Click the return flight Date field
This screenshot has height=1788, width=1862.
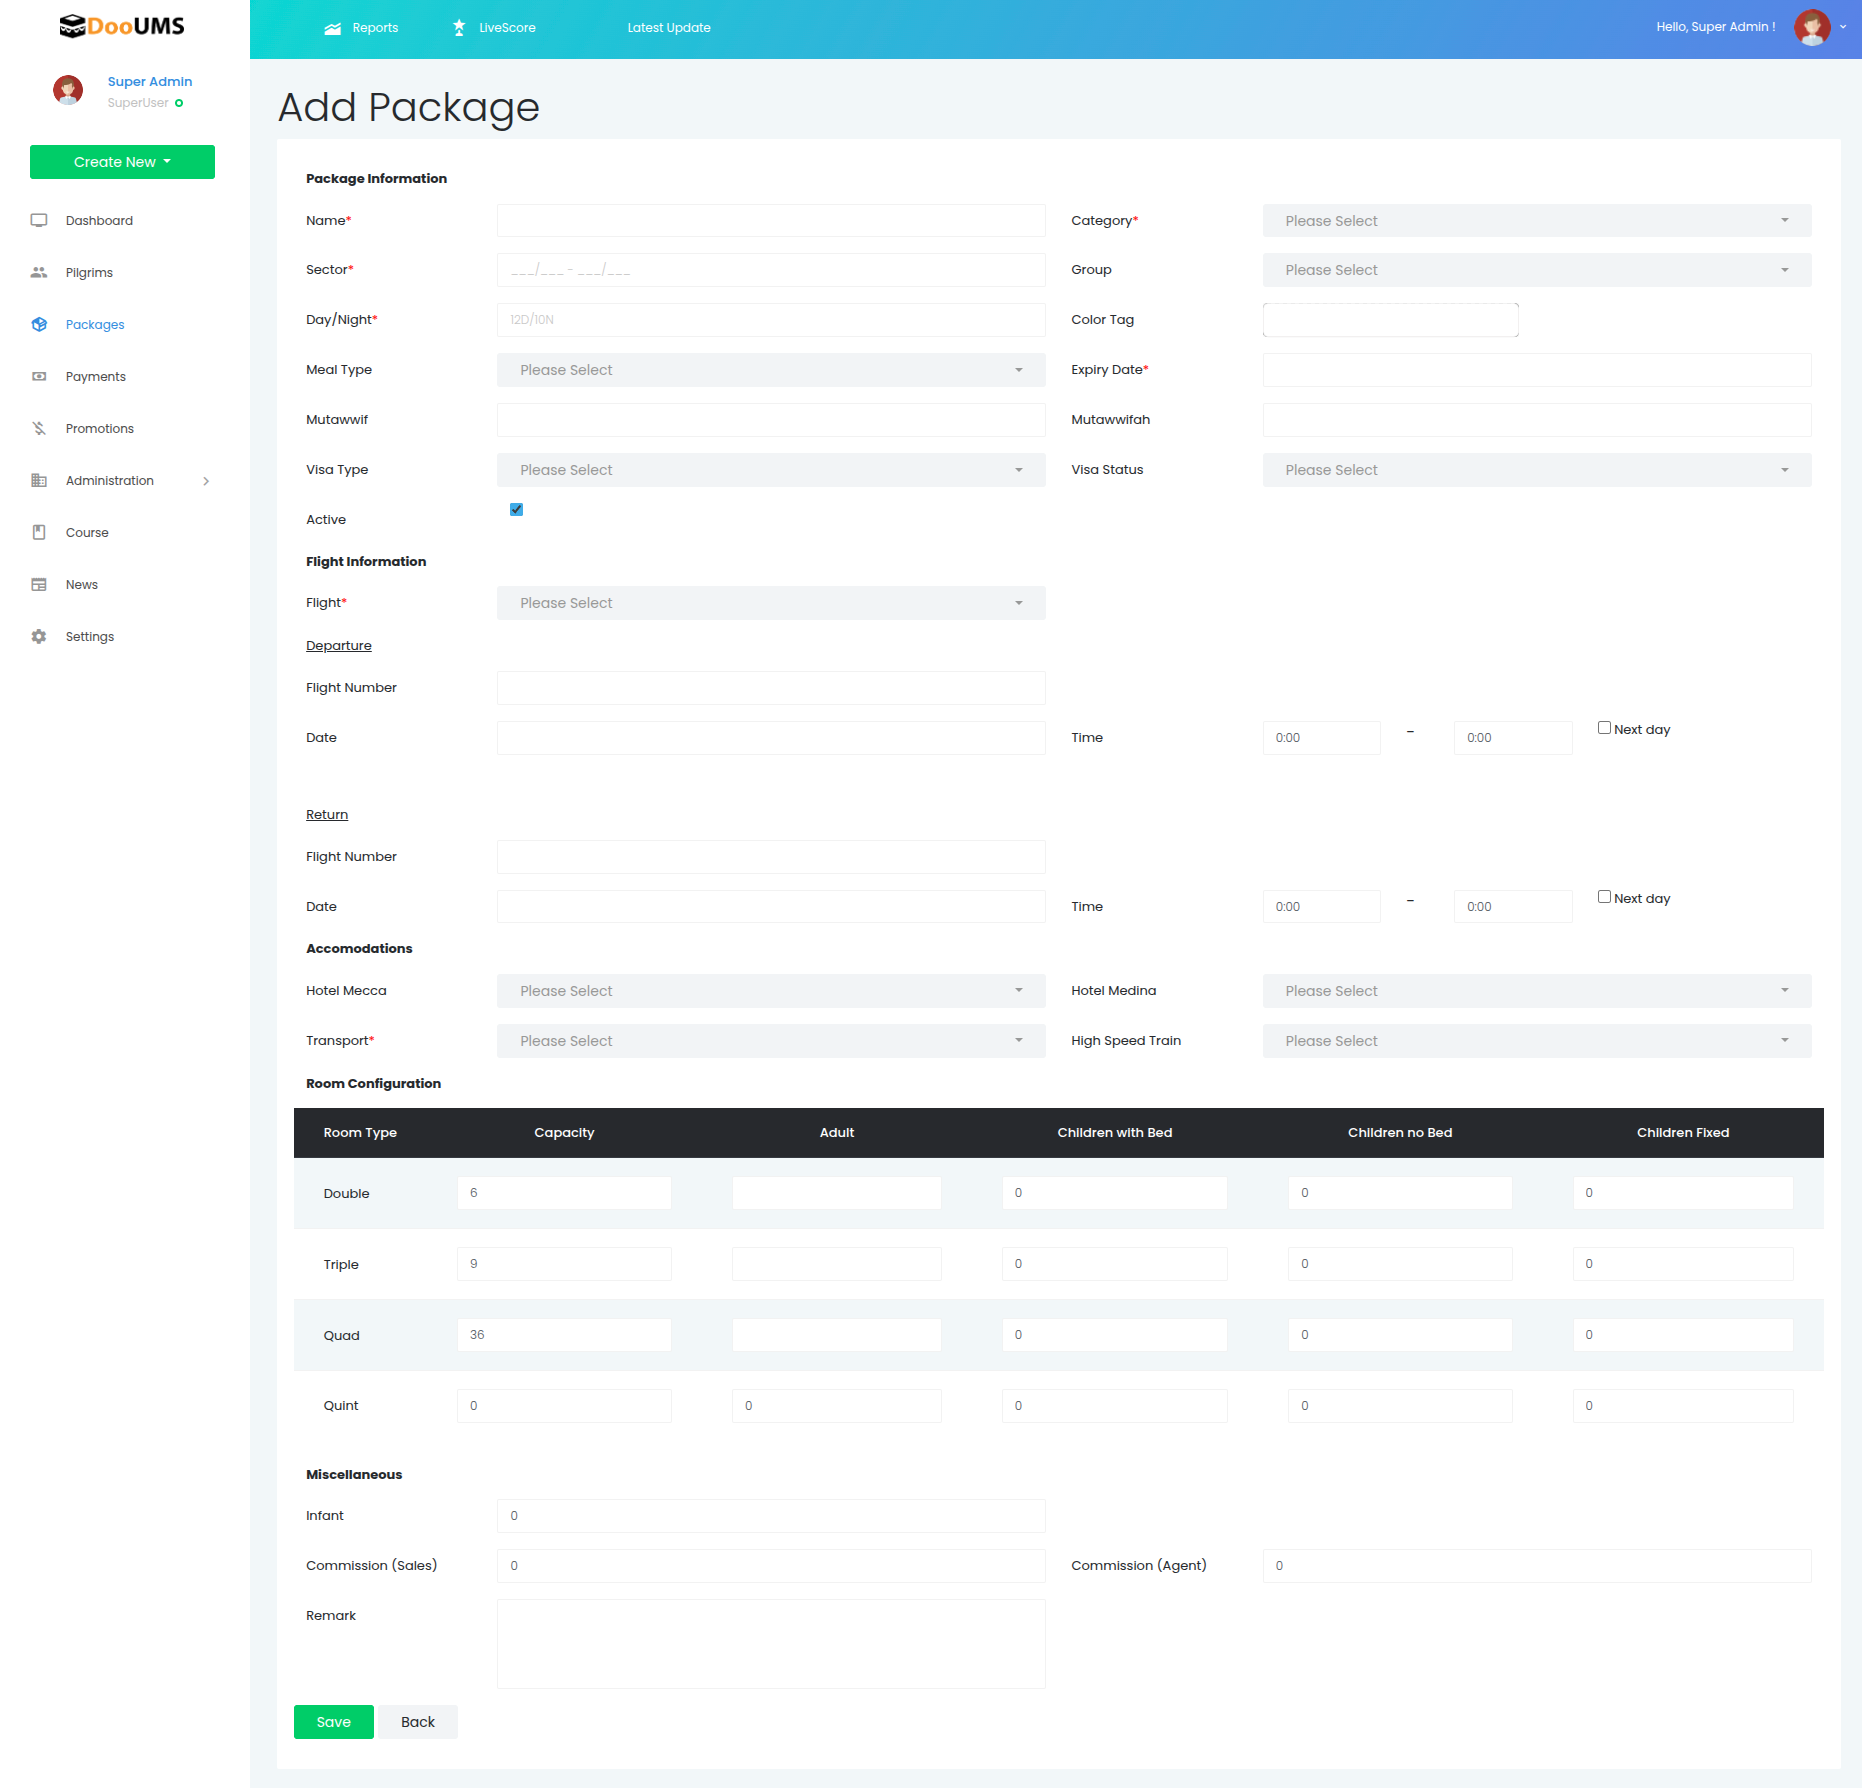(771, 907)
